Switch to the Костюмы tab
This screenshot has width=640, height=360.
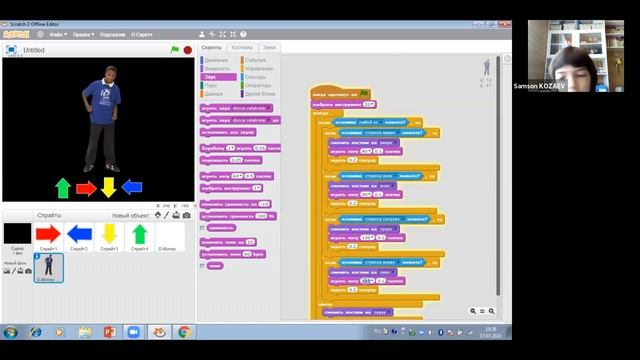pyautogui.click(x=242, y=47)
